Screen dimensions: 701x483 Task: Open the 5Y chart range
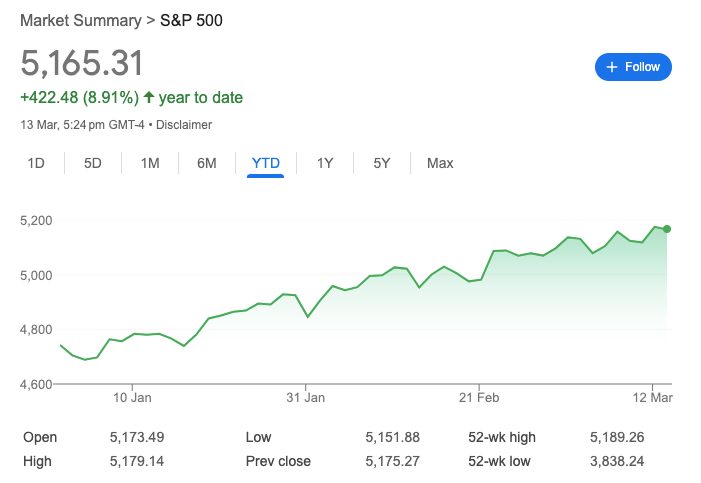[x=382, y=163]
